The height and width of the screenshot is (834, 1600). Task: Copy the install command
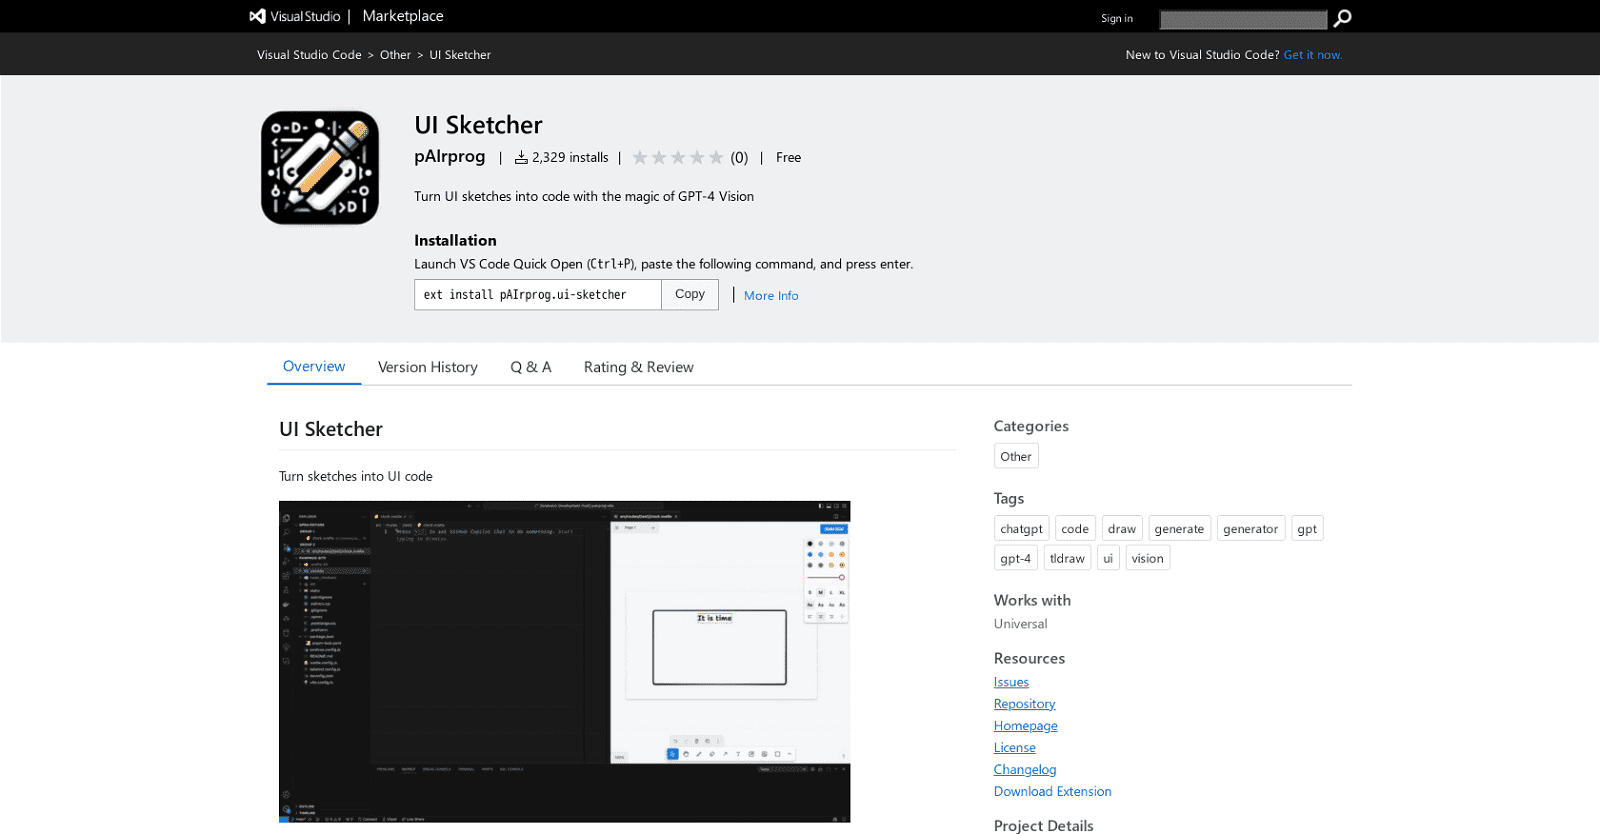[x=689, y=295]
